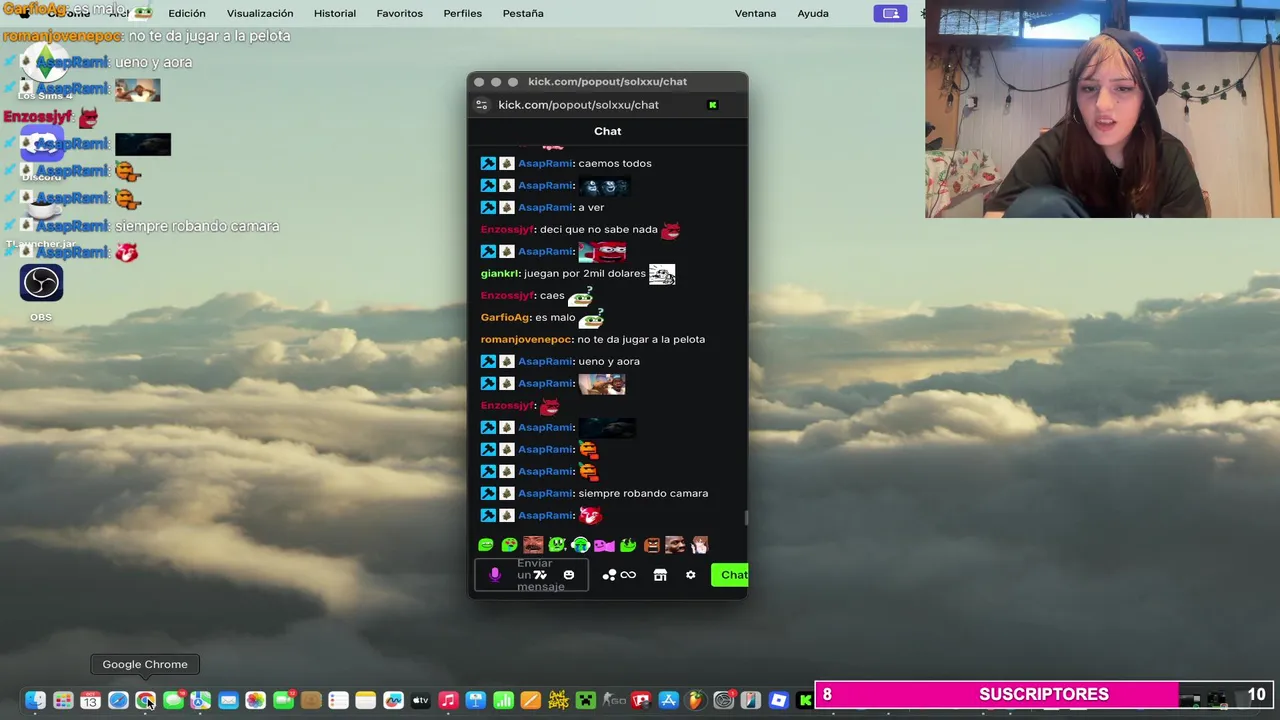
Task: Open the Edición menu
Action: (187, 13)
